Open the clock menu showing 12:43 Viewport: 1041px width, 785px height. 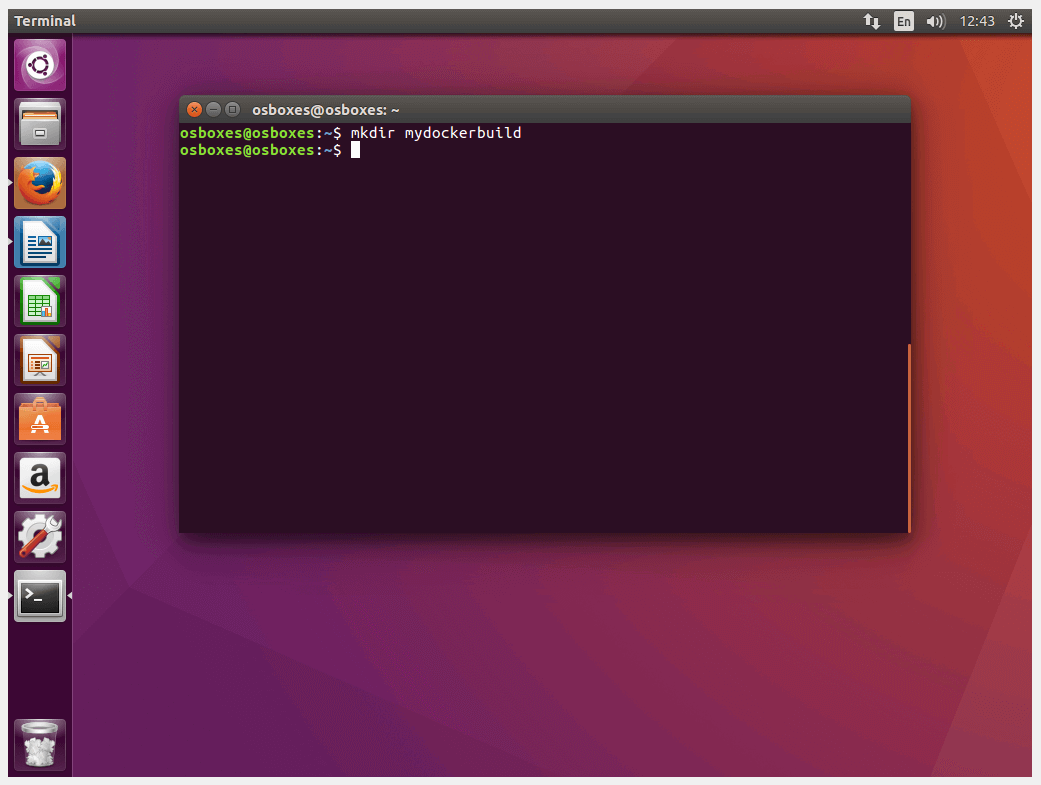[x=977, y=20]
